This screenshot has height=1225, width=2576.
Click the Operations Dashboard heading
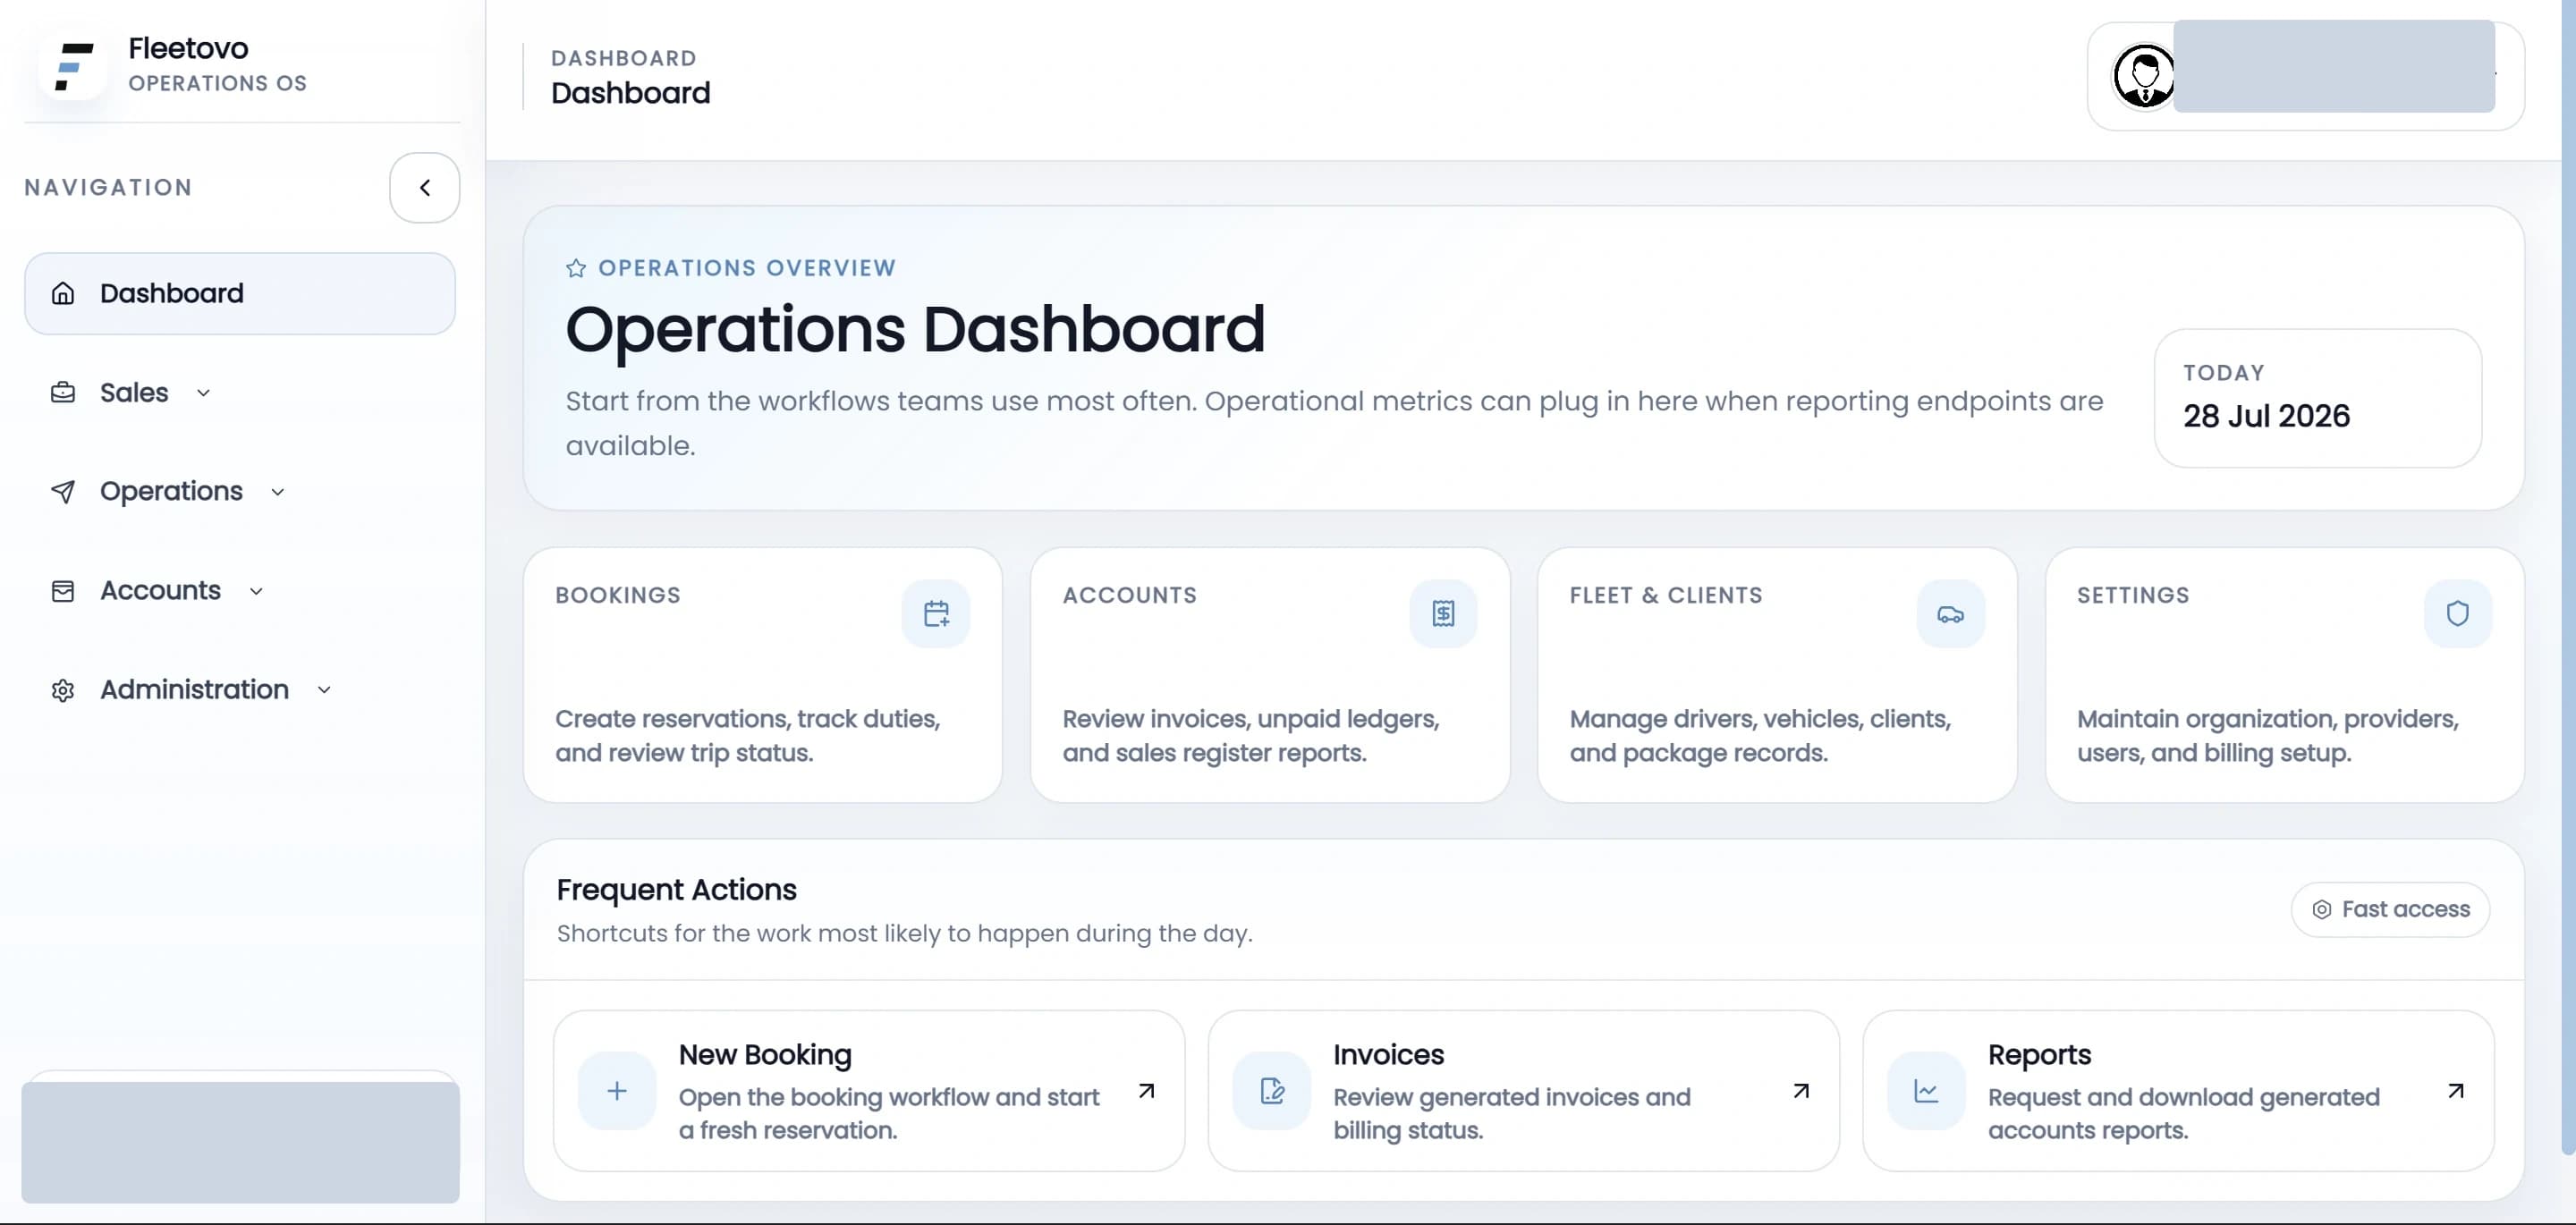(x=915, y=329)
